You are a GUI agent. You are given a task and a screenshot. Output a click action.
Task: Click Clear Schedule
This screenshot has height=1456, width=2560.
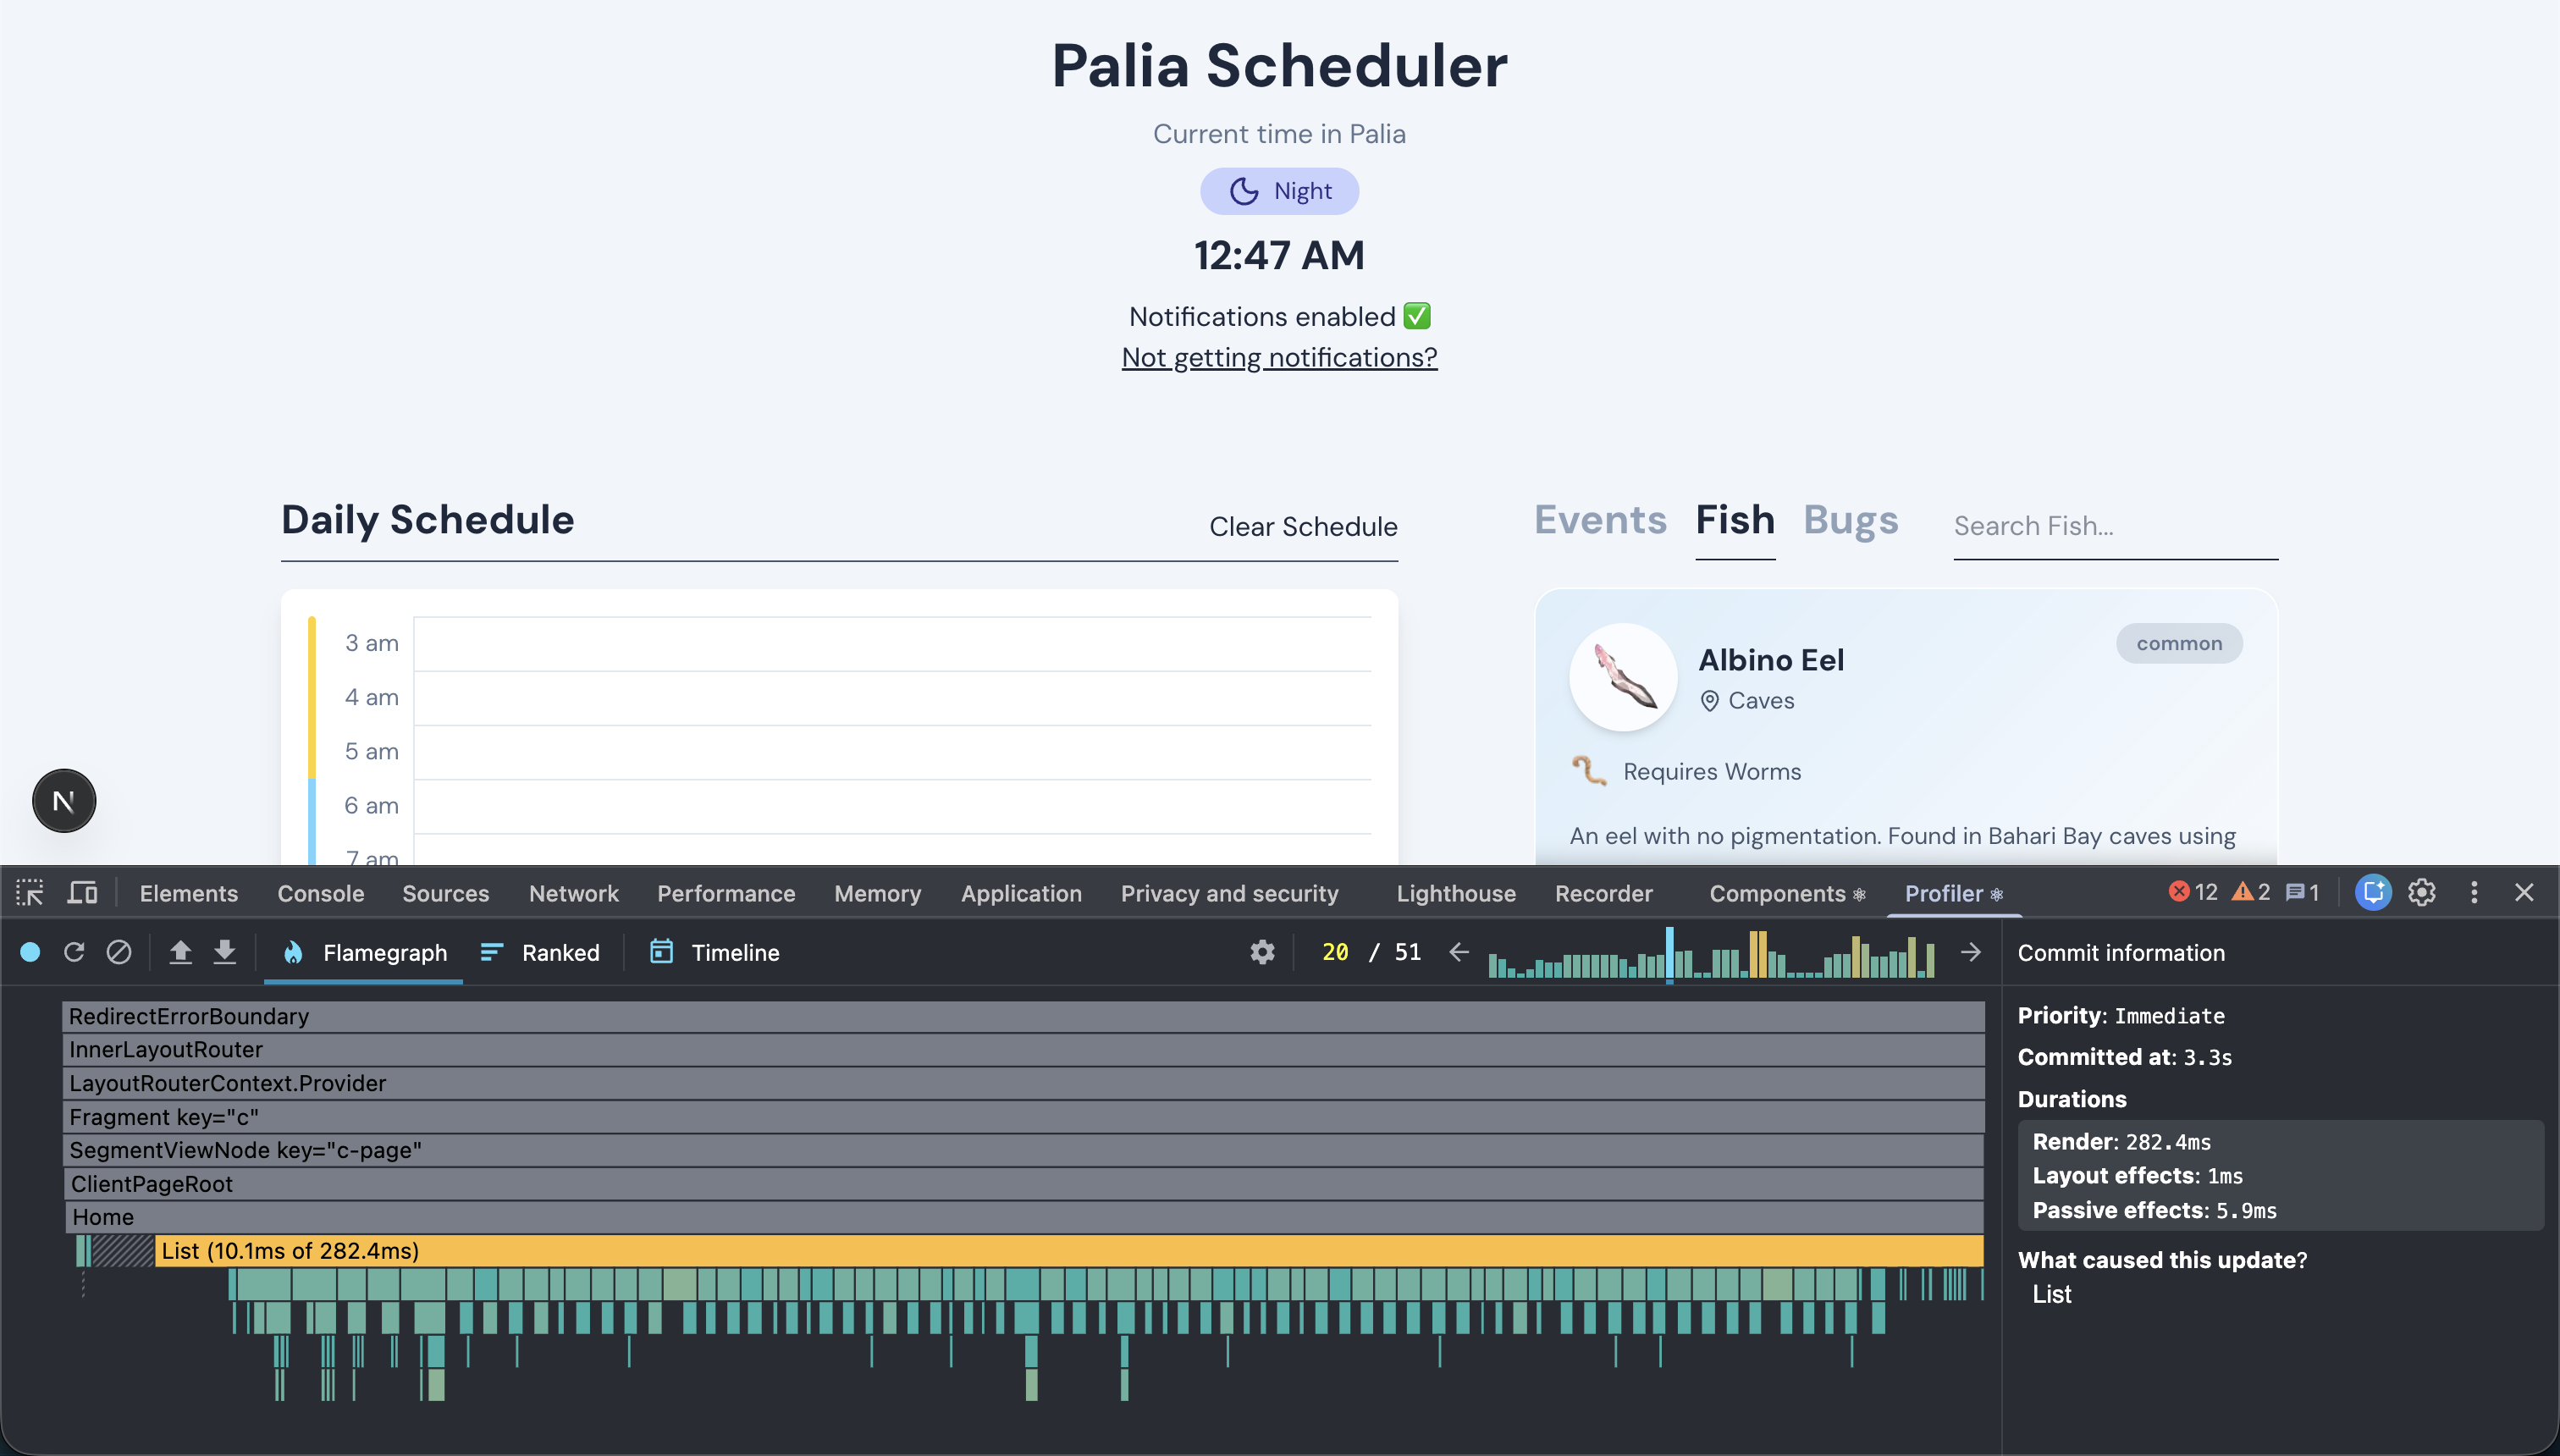(1303, 527)
